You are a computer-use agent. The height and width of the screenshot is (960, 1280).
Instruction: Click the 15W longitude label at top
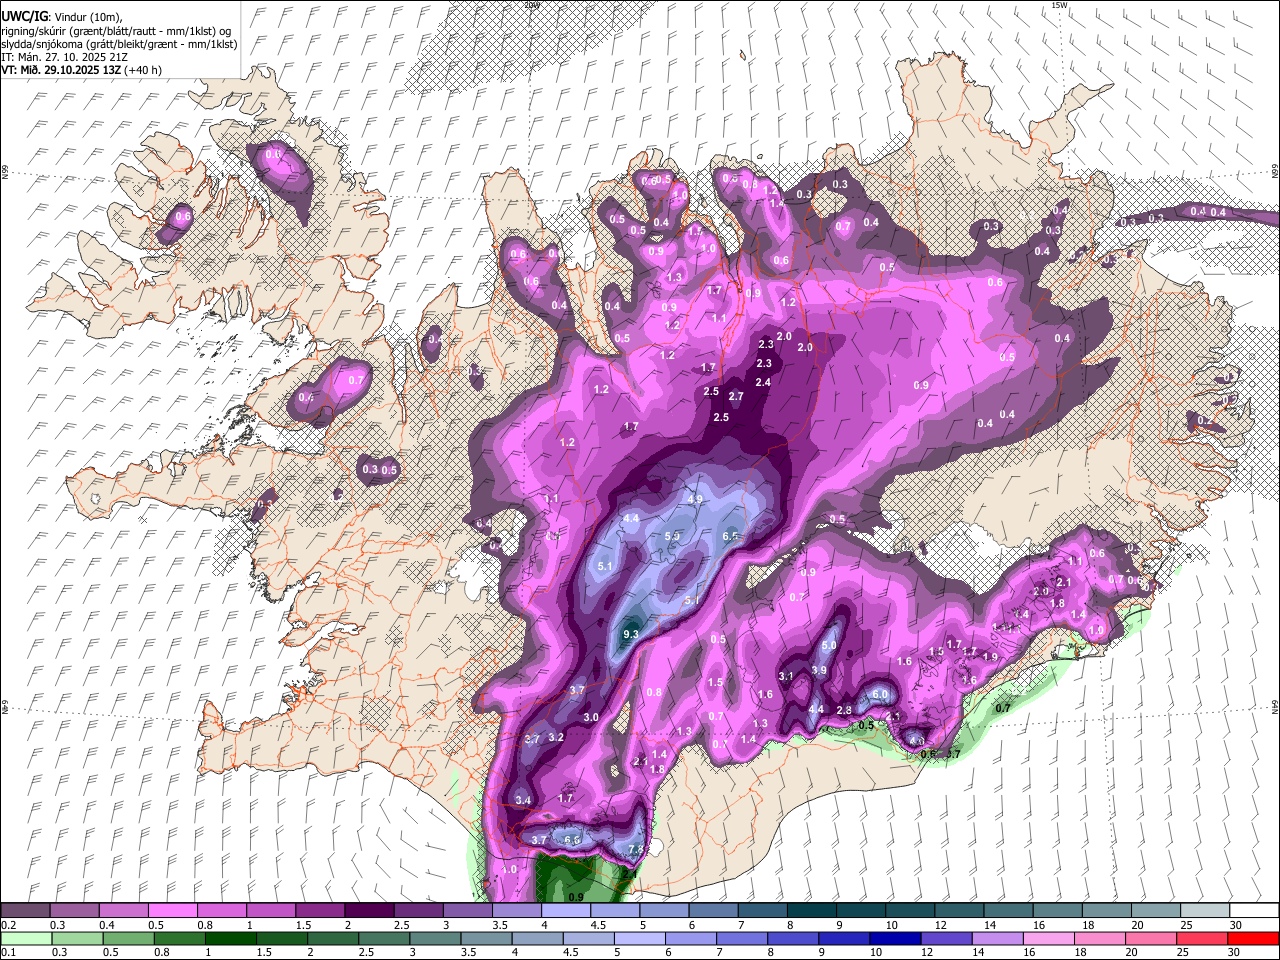(1059, 5)
